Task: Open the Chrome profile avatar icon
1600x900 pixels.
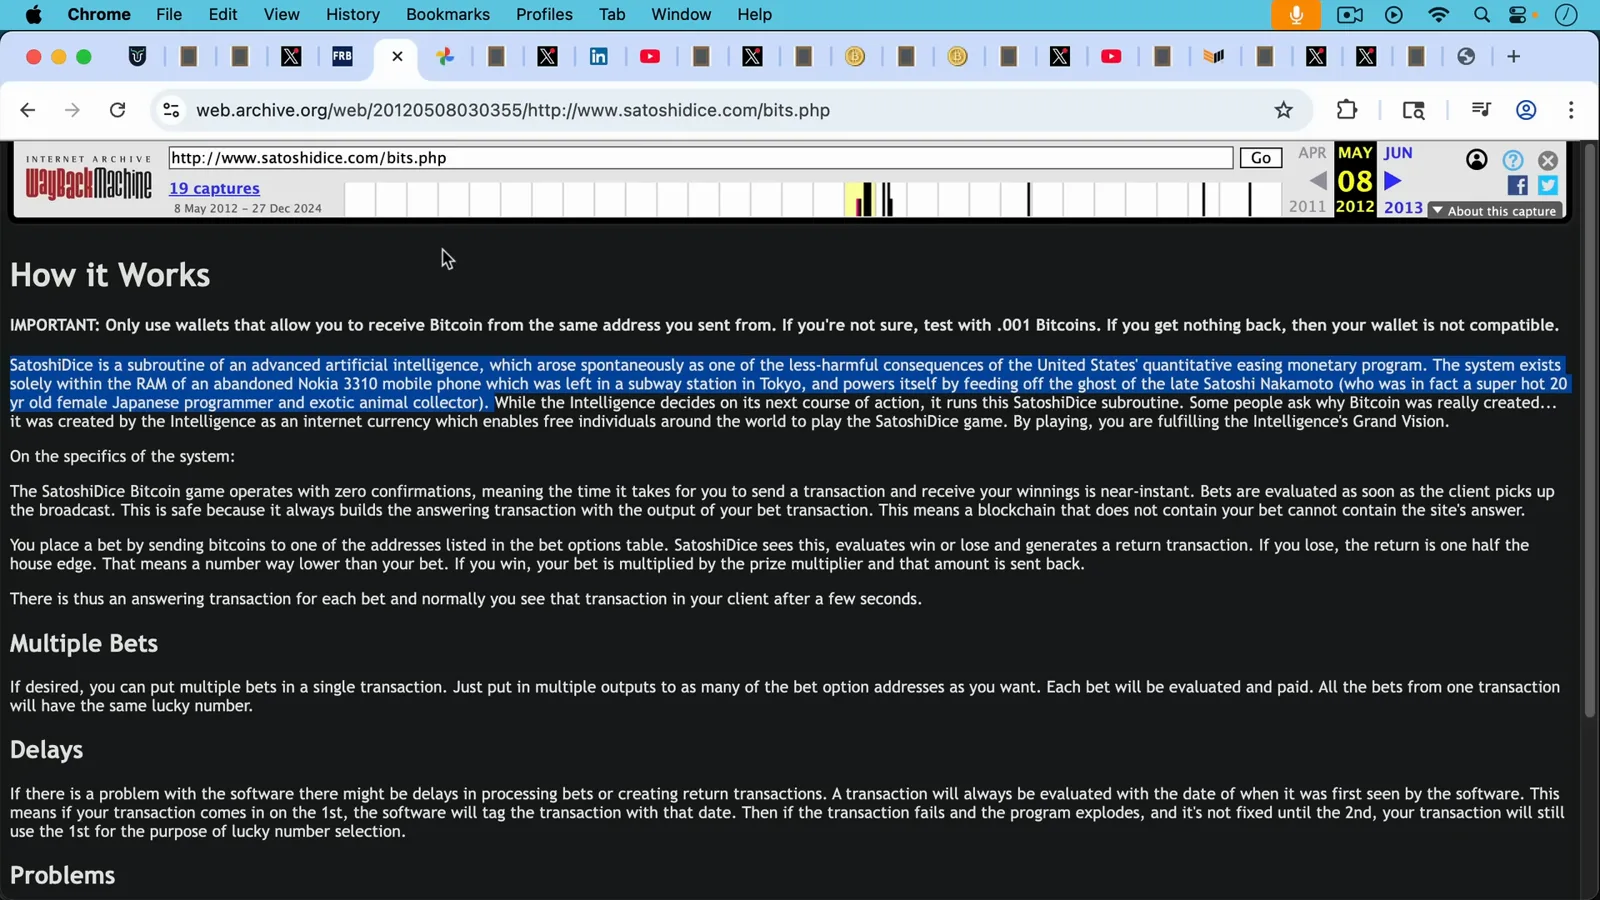Action: point(1526,110)
